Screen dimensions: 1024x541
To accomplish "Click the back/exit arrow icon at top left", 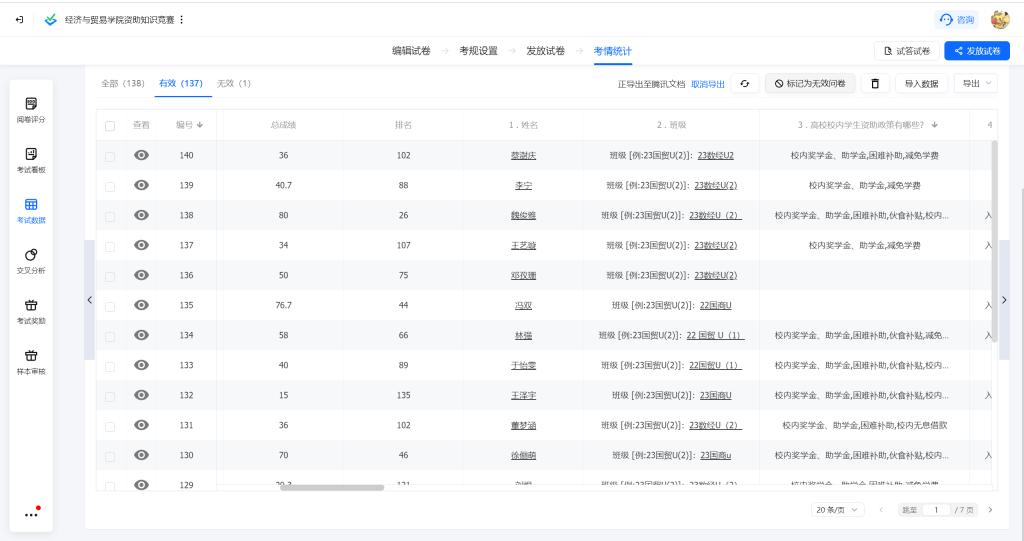I will [x=20, y=20].
